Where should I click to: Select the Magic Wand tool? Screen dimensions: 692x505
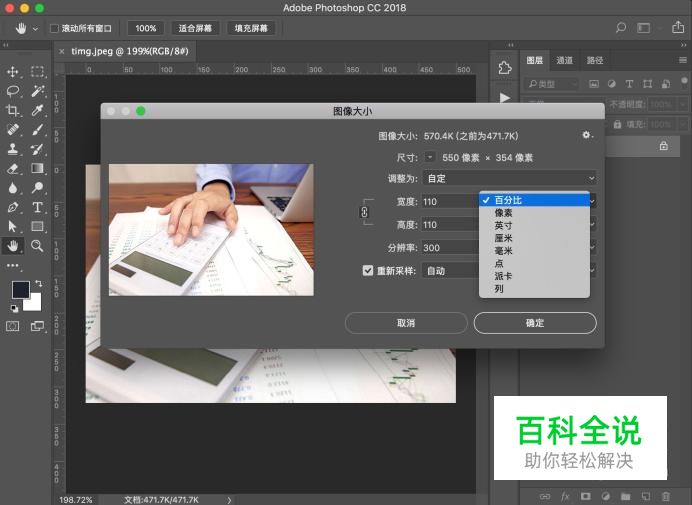point(37,91)
